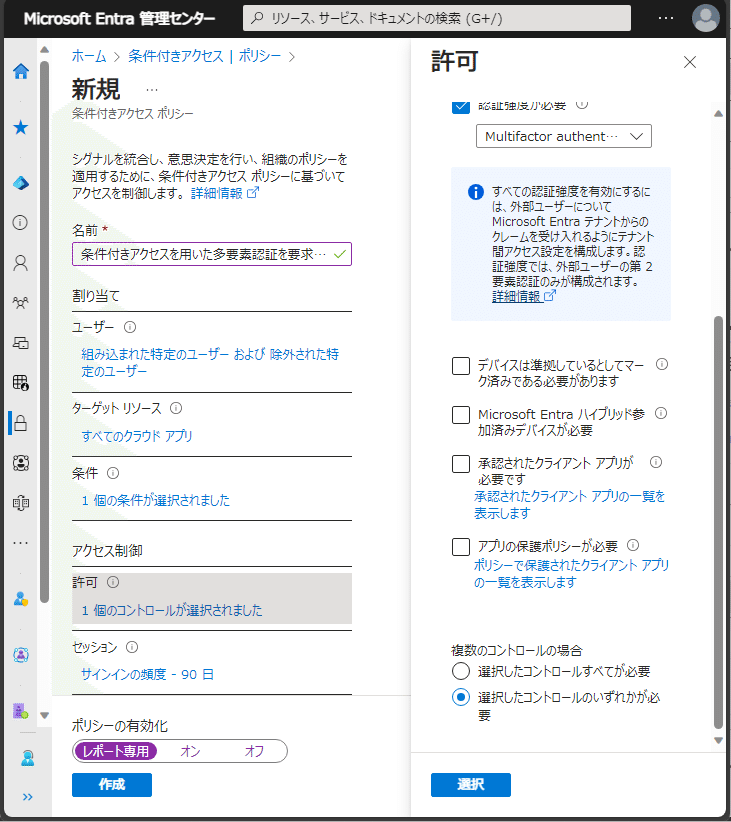Expand sidebar with double chevron icon
The height and width of the screenshot is (822, 731).
tap(27, 797)
